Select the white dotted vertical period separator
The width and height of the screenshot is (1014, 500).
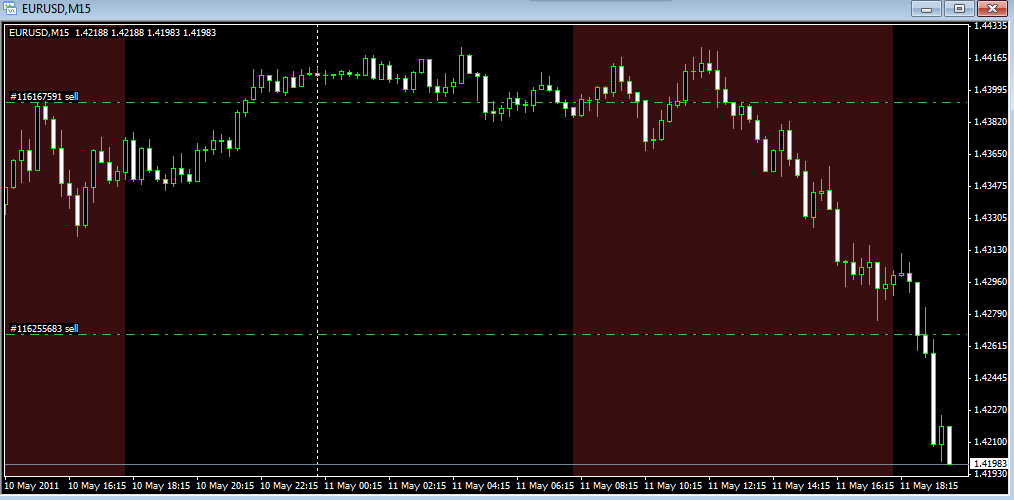318,251
